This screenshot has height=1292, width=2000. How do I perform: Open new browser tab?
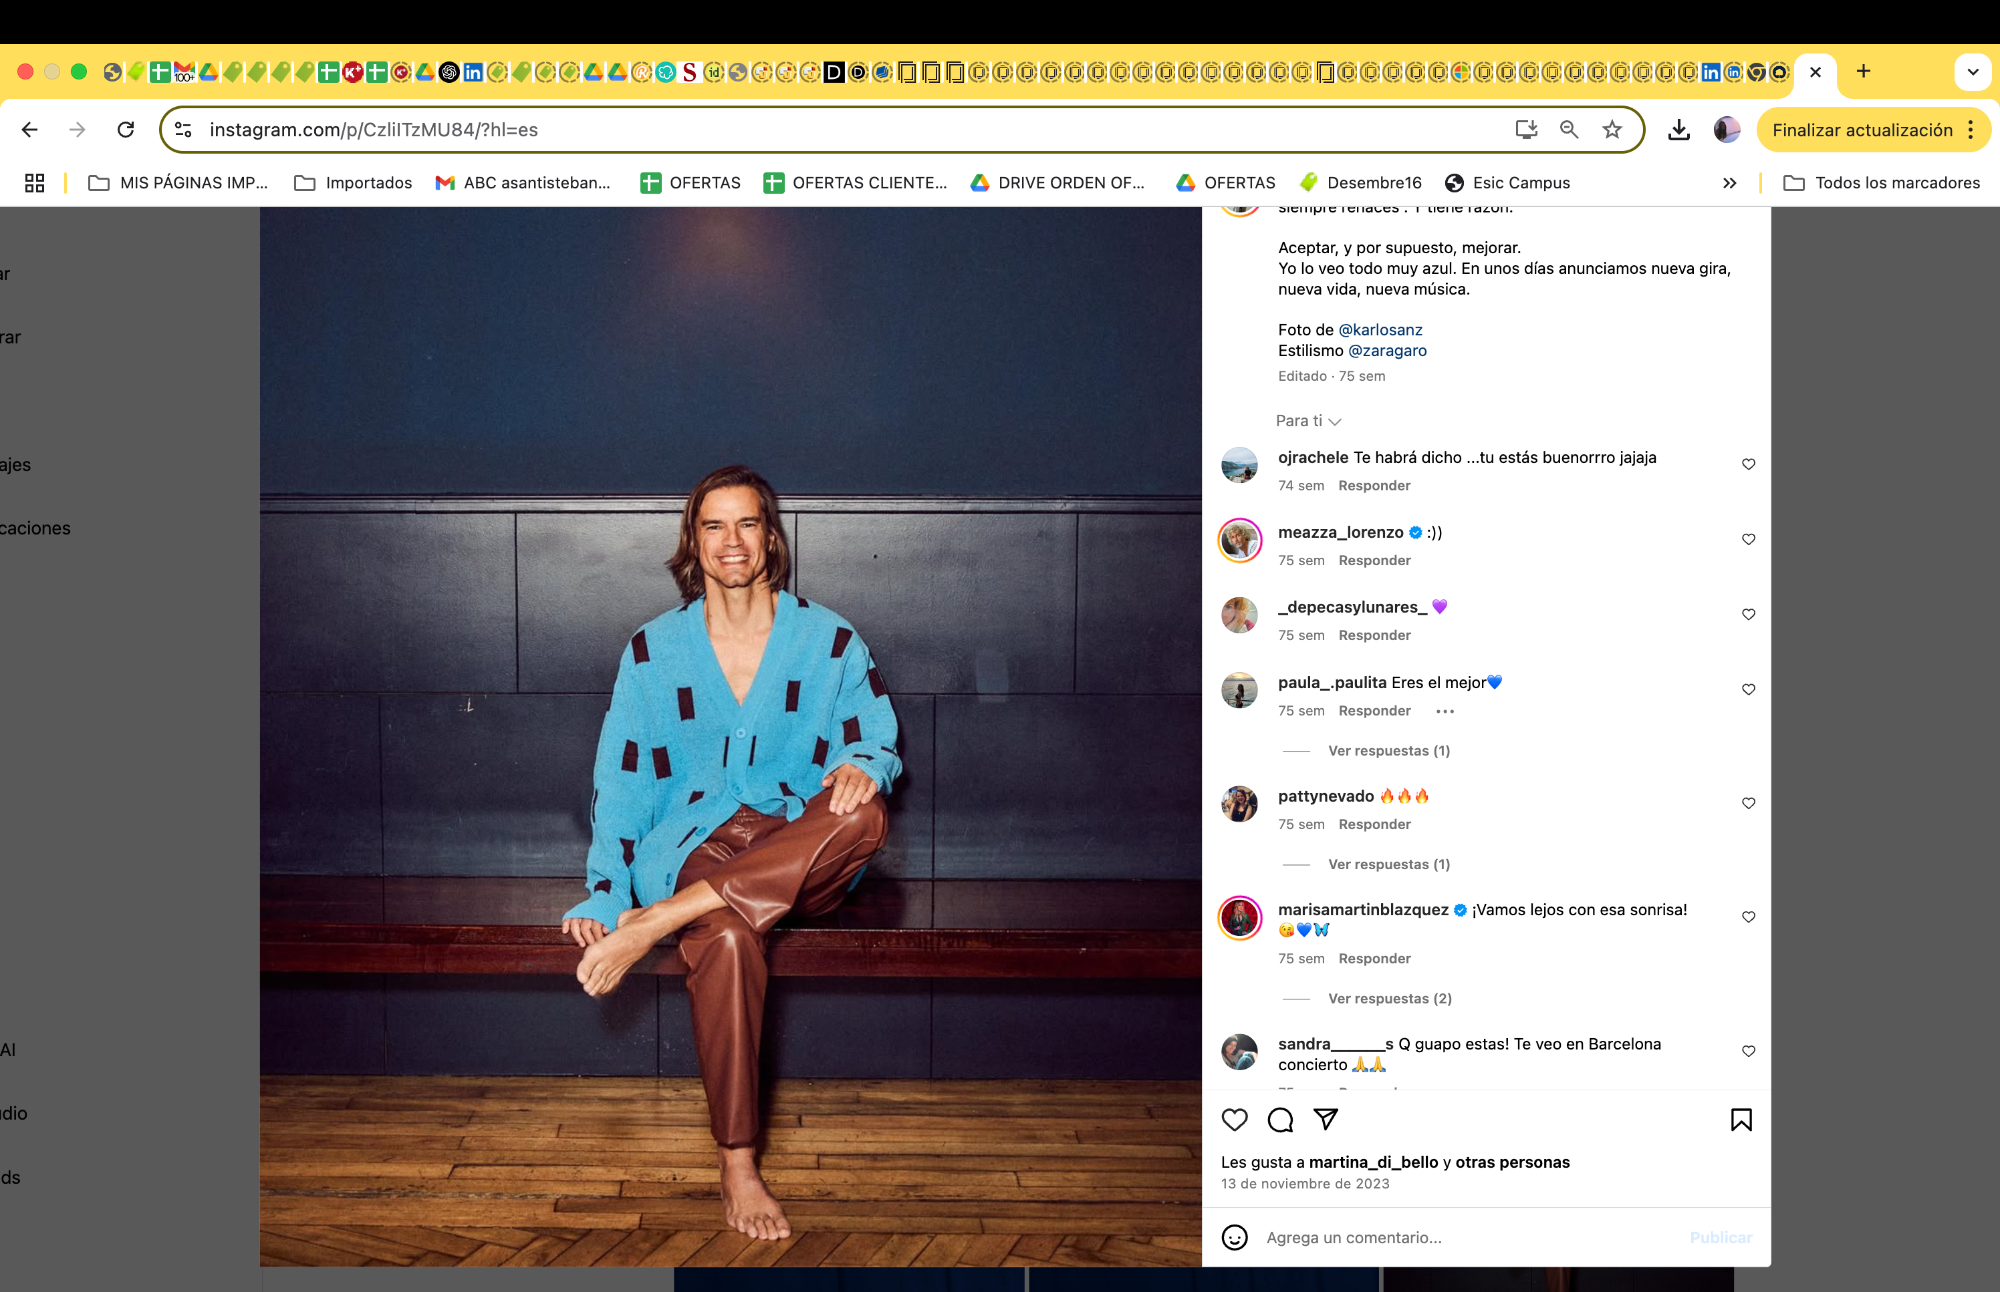click(1863, 71)
